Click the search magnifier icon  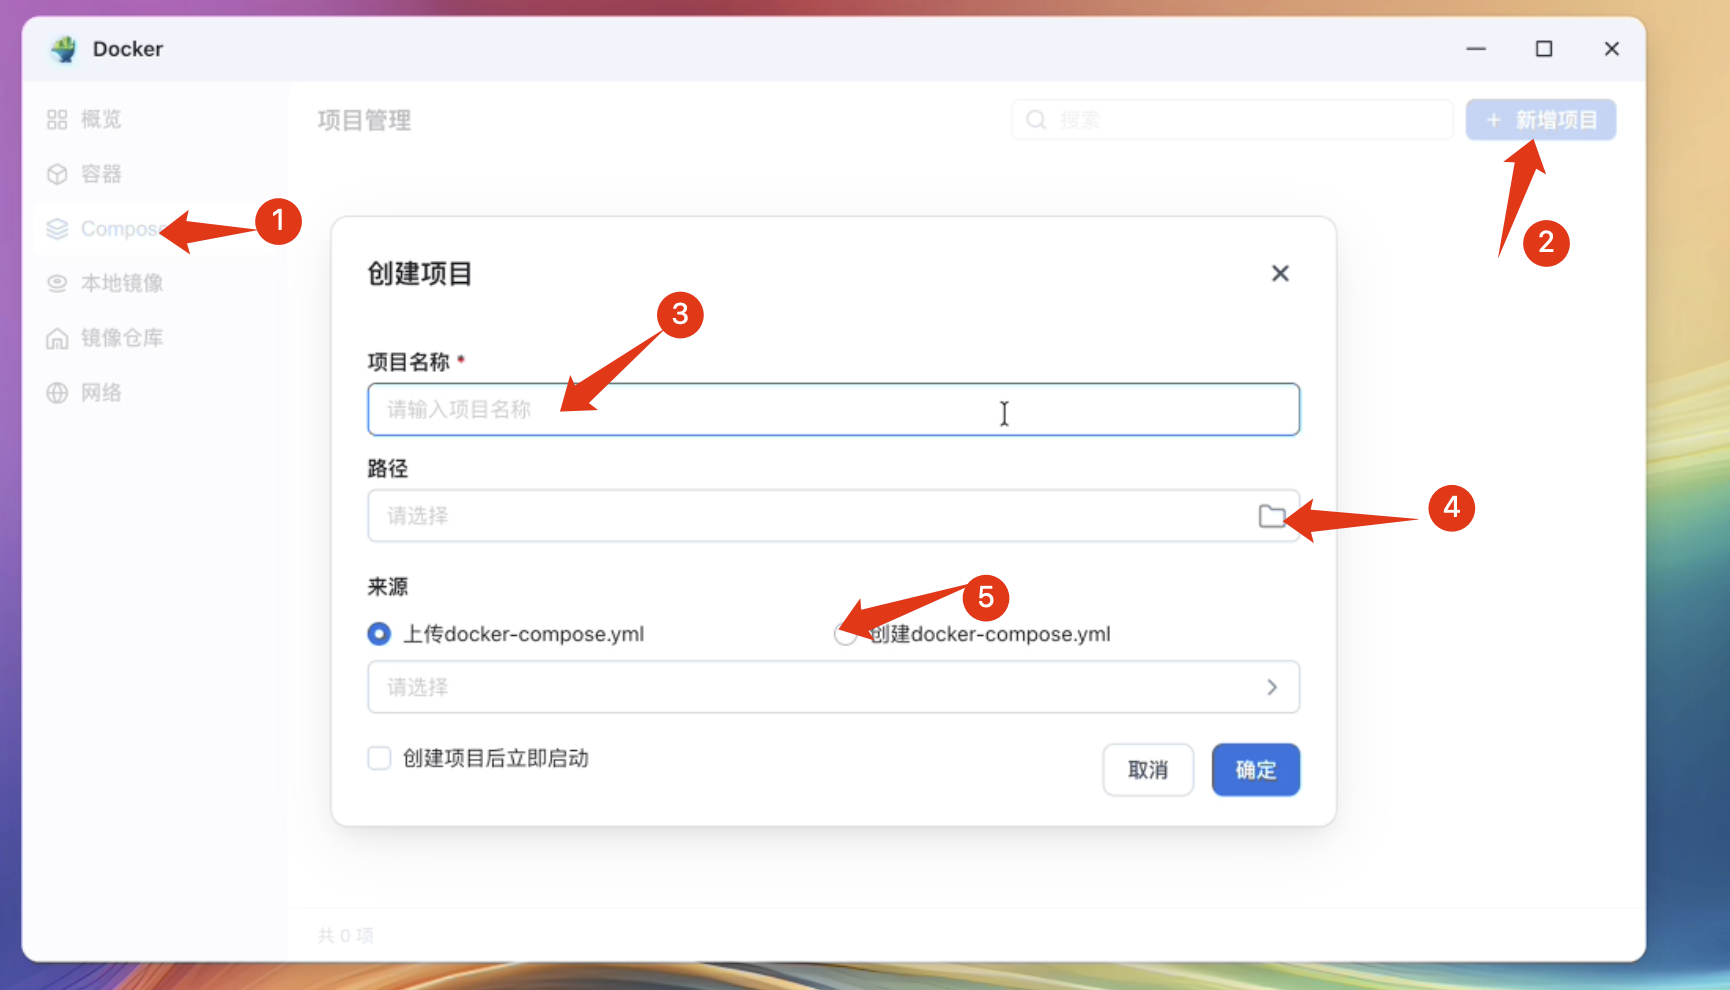1036,120
